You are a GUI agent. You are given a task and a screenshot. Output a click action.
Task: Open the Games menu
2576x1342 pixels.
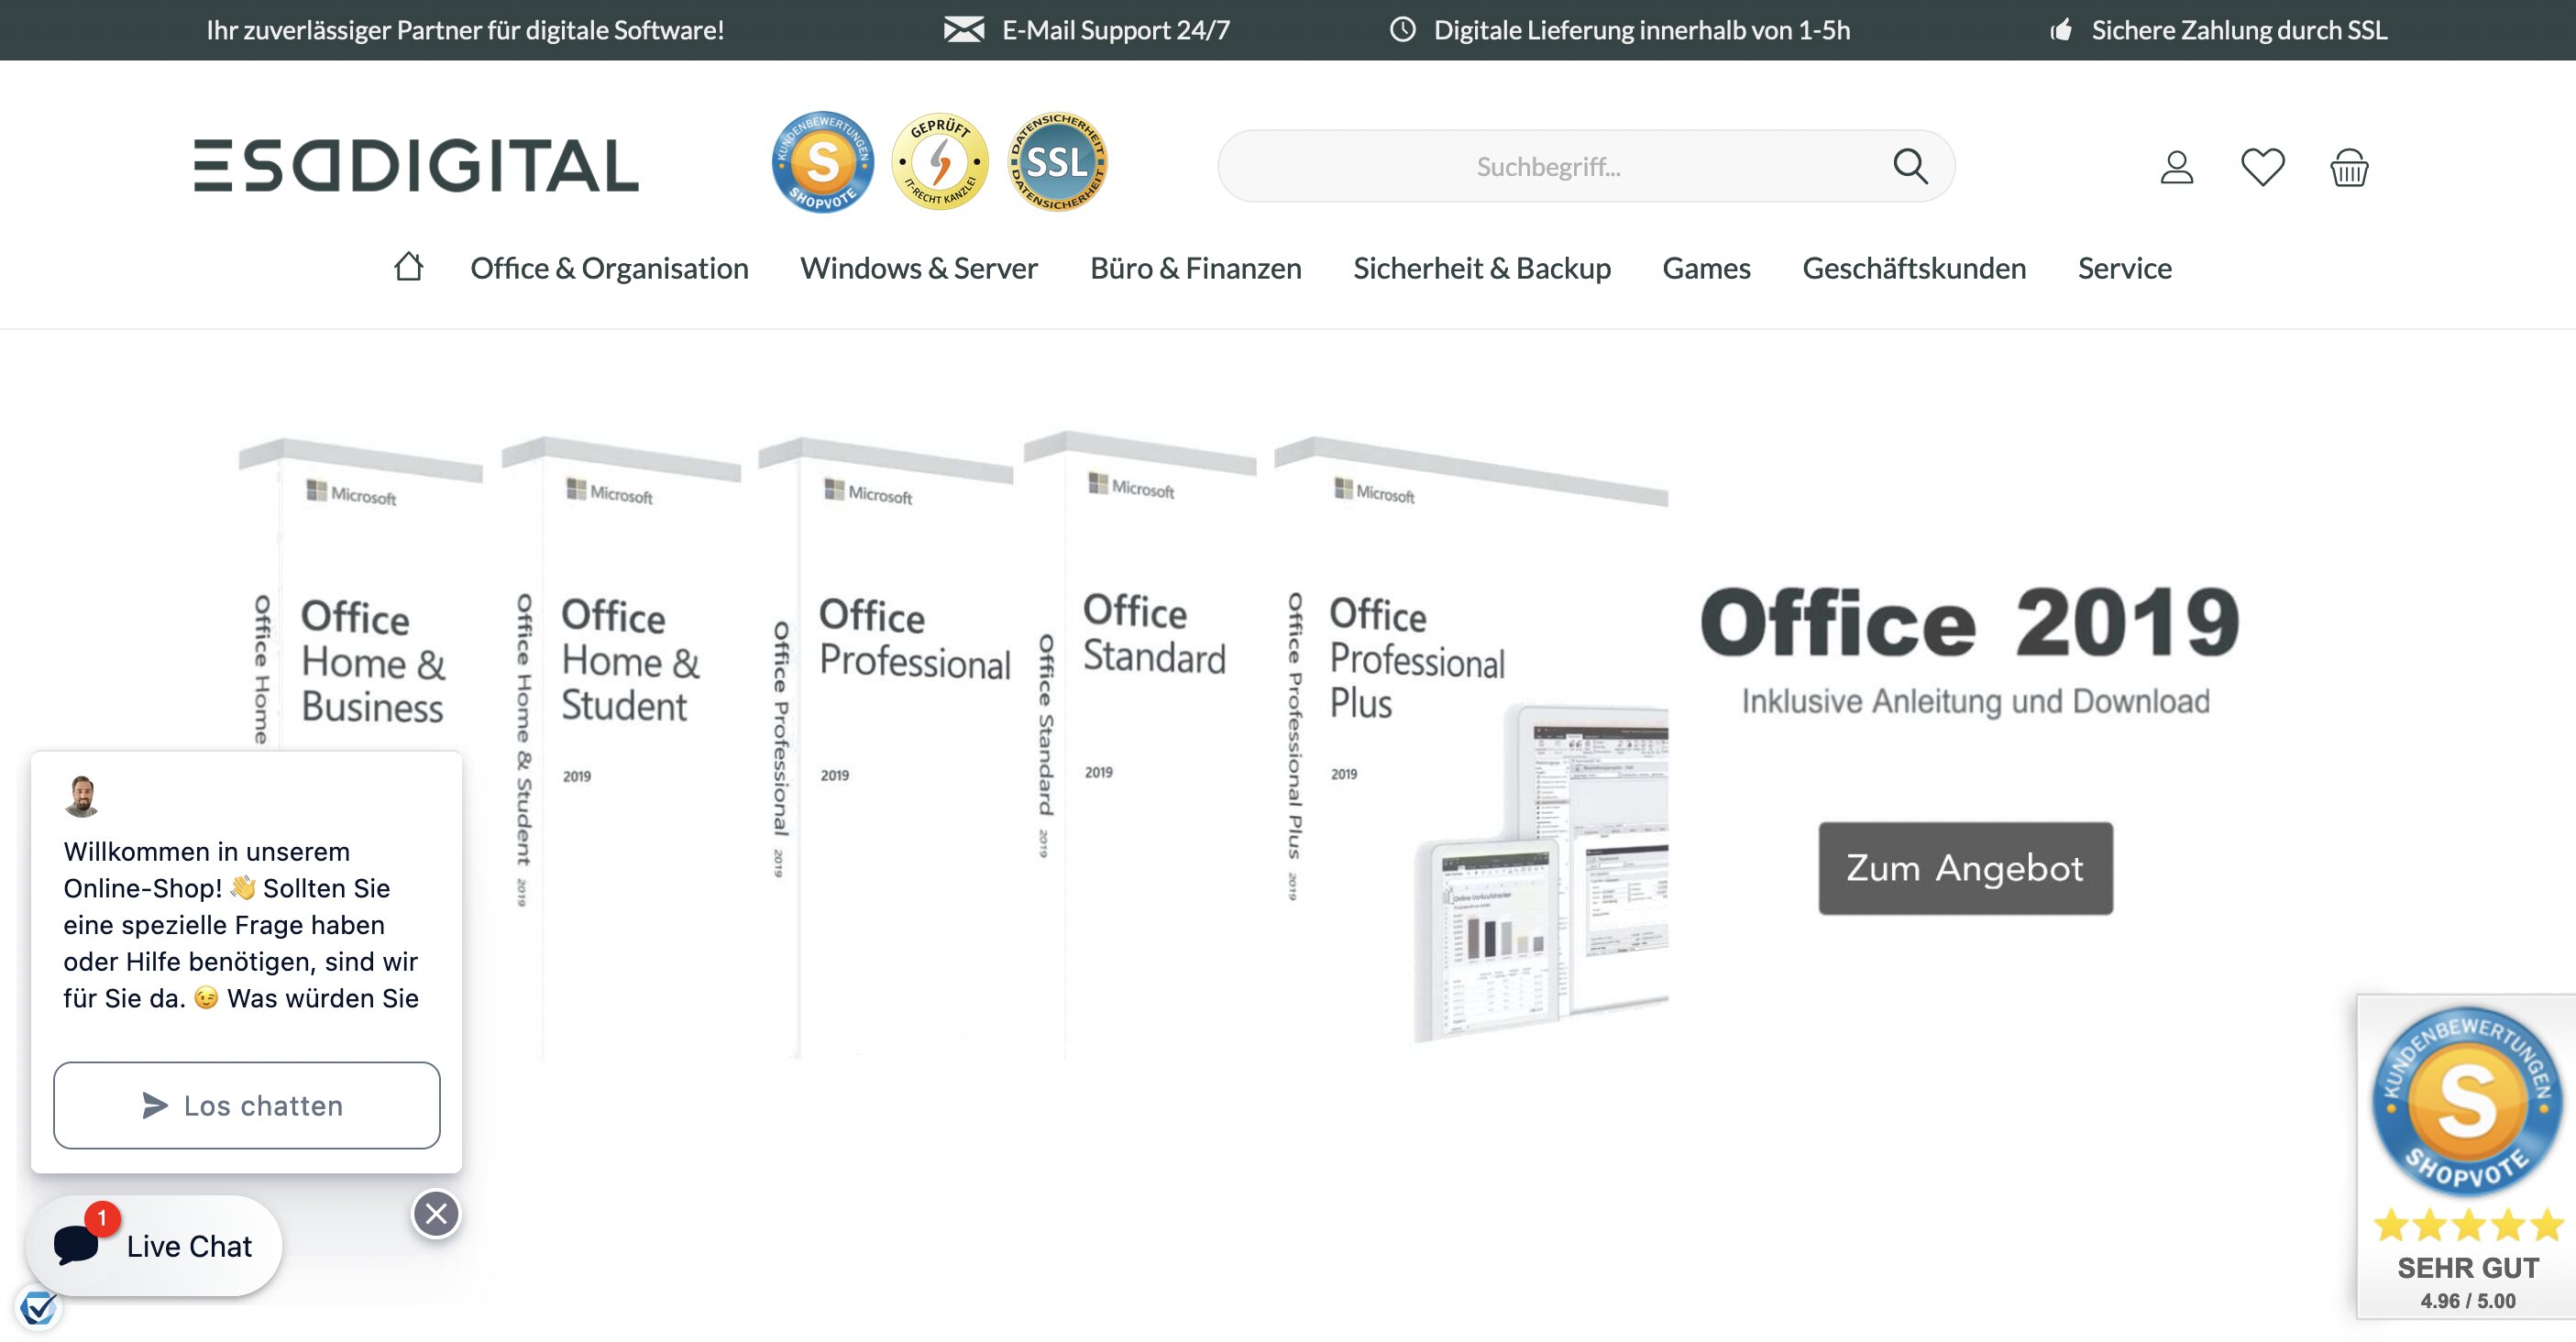click(x=1706, y=268)
